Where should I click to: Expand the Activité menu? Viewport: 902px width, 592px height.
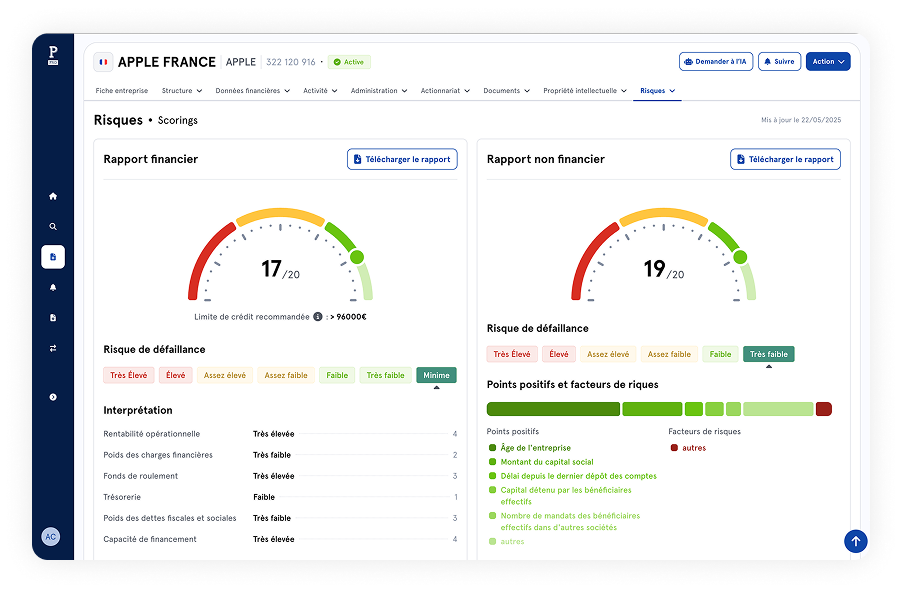[x=320, y=91]
